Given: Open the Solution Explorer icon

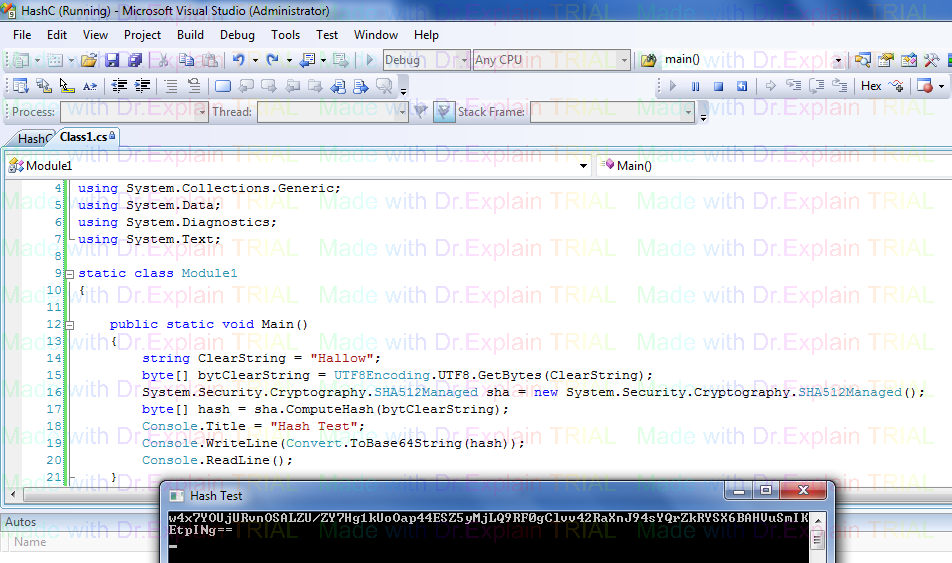Looking at the screenshot, I should (863, 60).
